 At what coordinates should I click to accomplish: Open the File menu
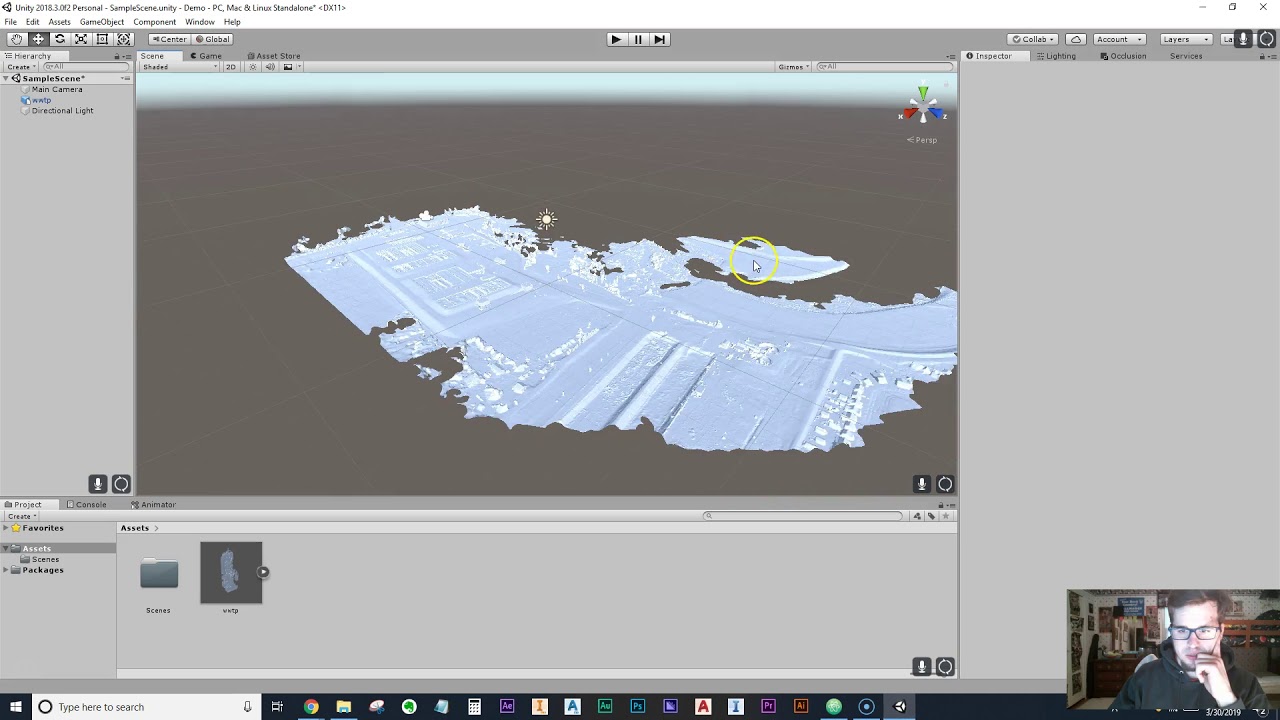10,22
